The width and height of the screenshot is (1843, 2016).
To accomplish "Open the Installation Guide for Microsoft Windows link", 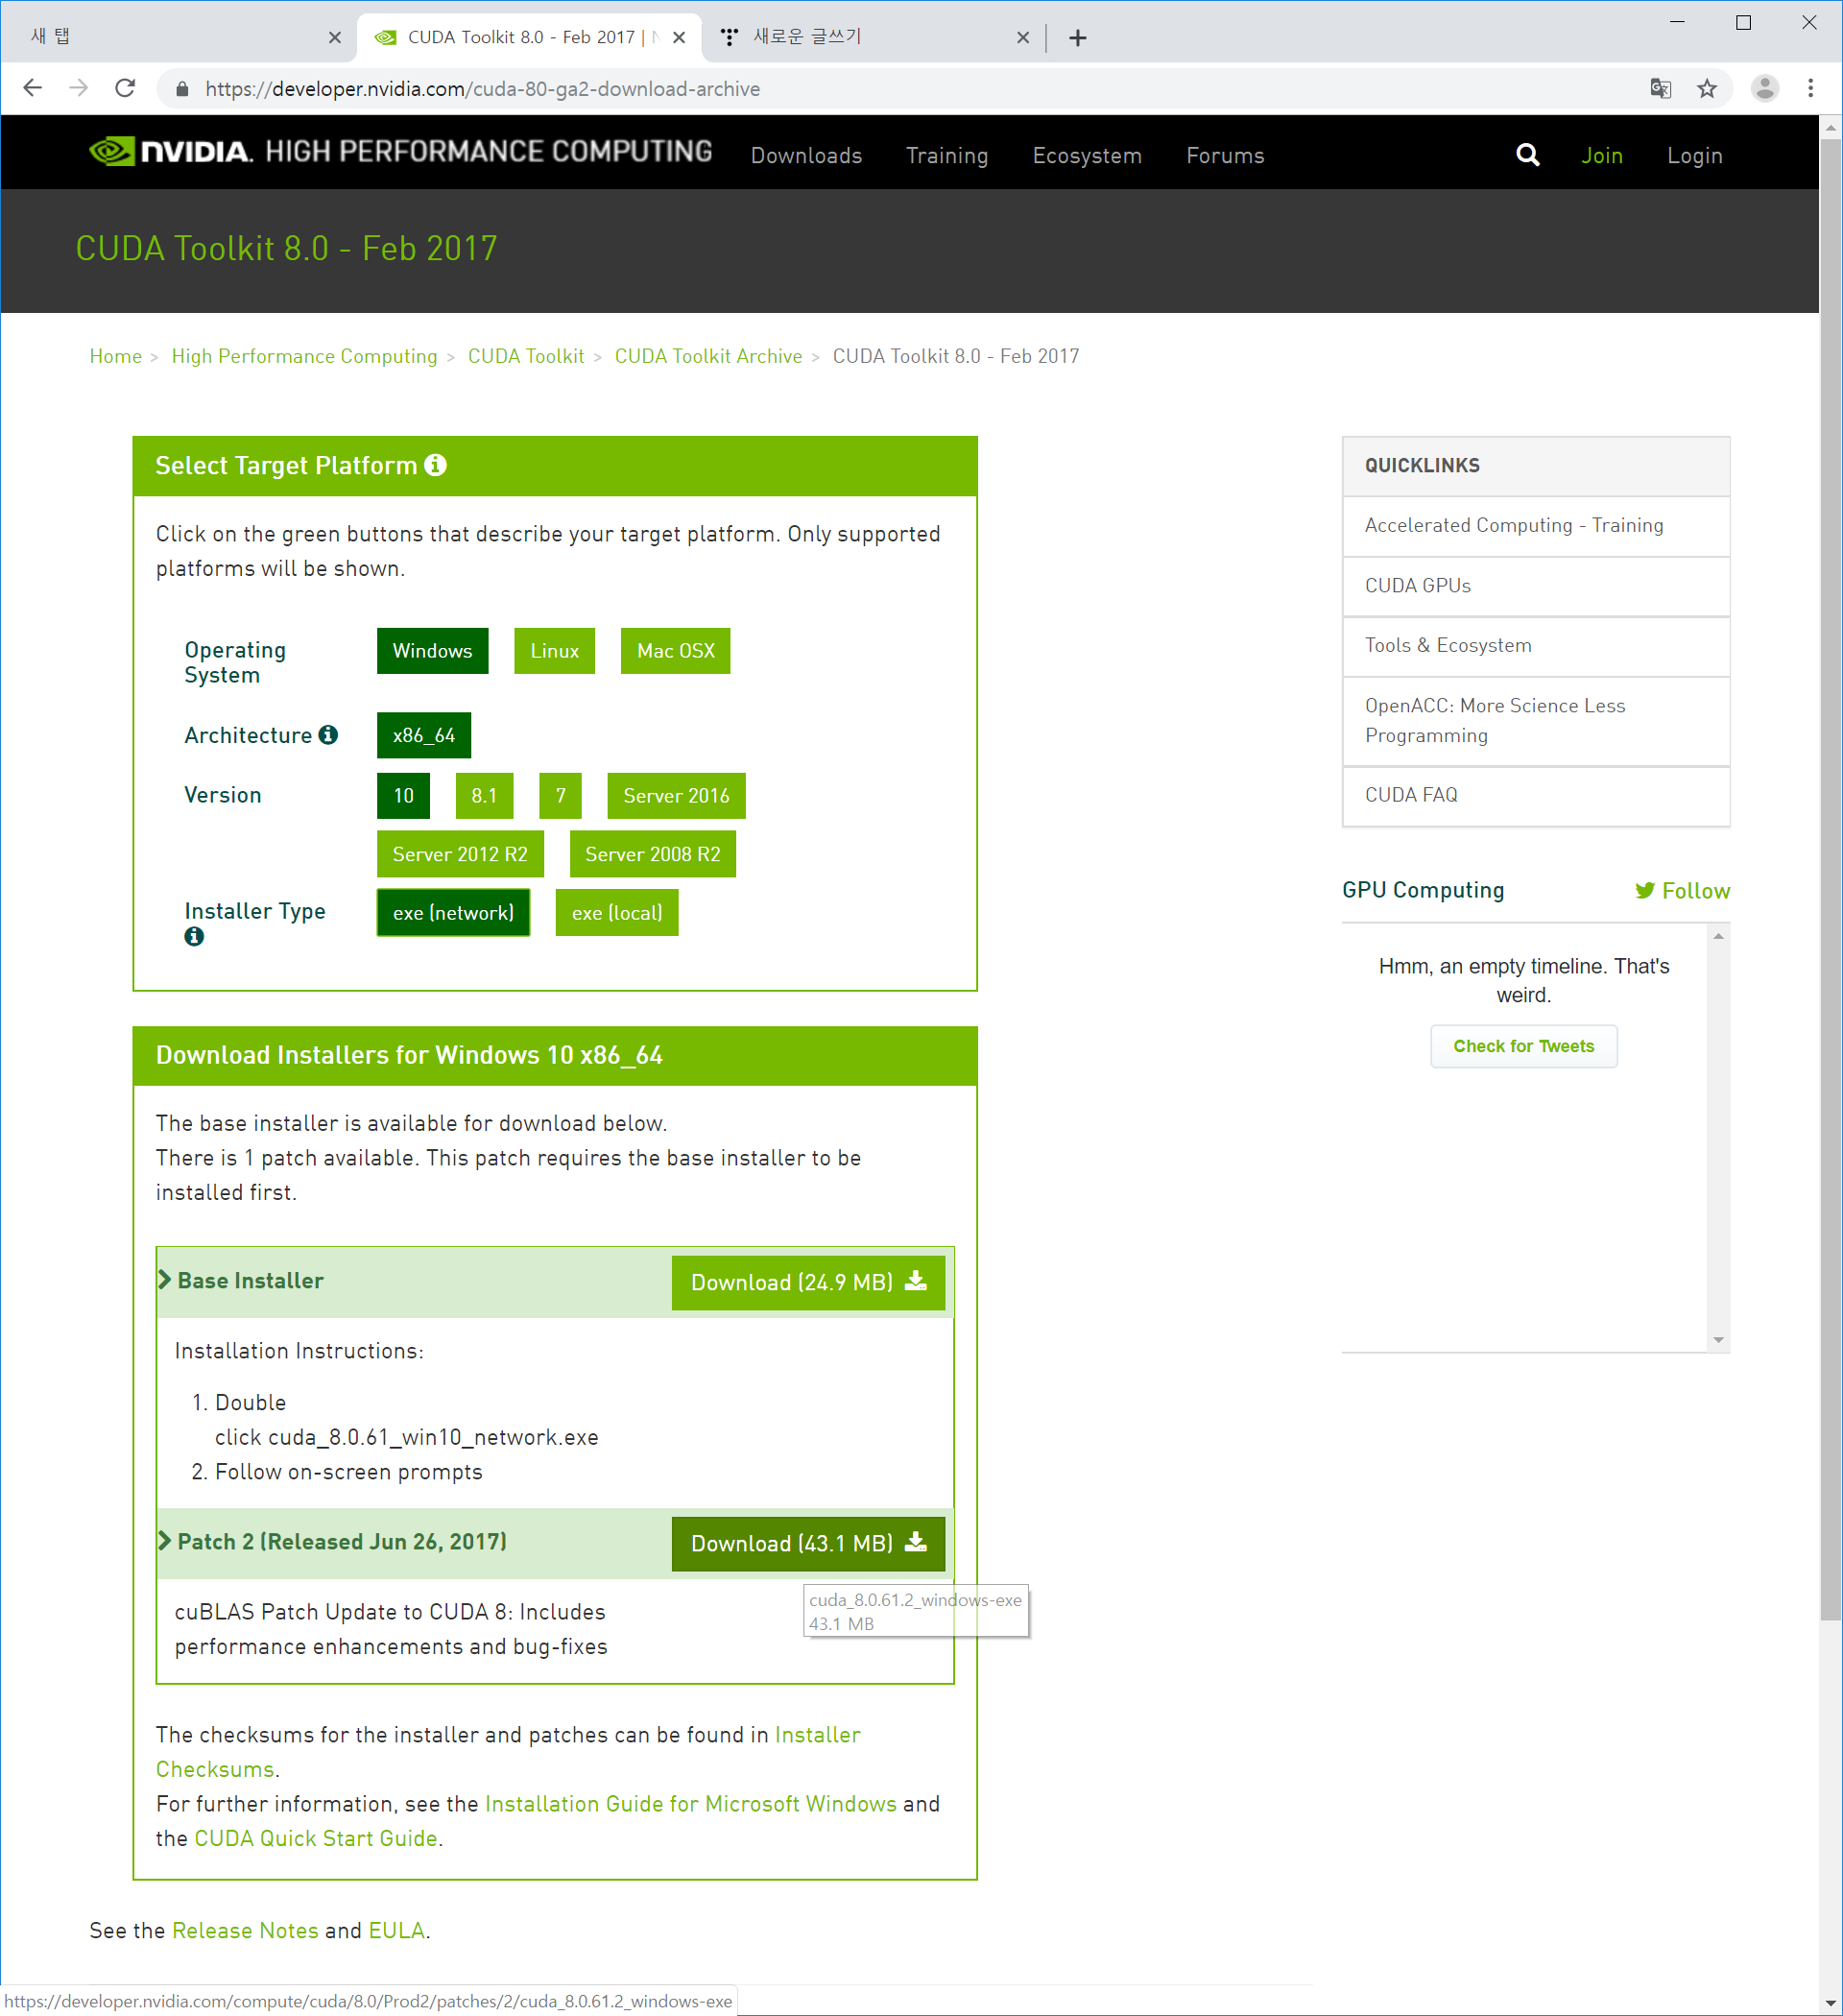I will point(690,1804).
